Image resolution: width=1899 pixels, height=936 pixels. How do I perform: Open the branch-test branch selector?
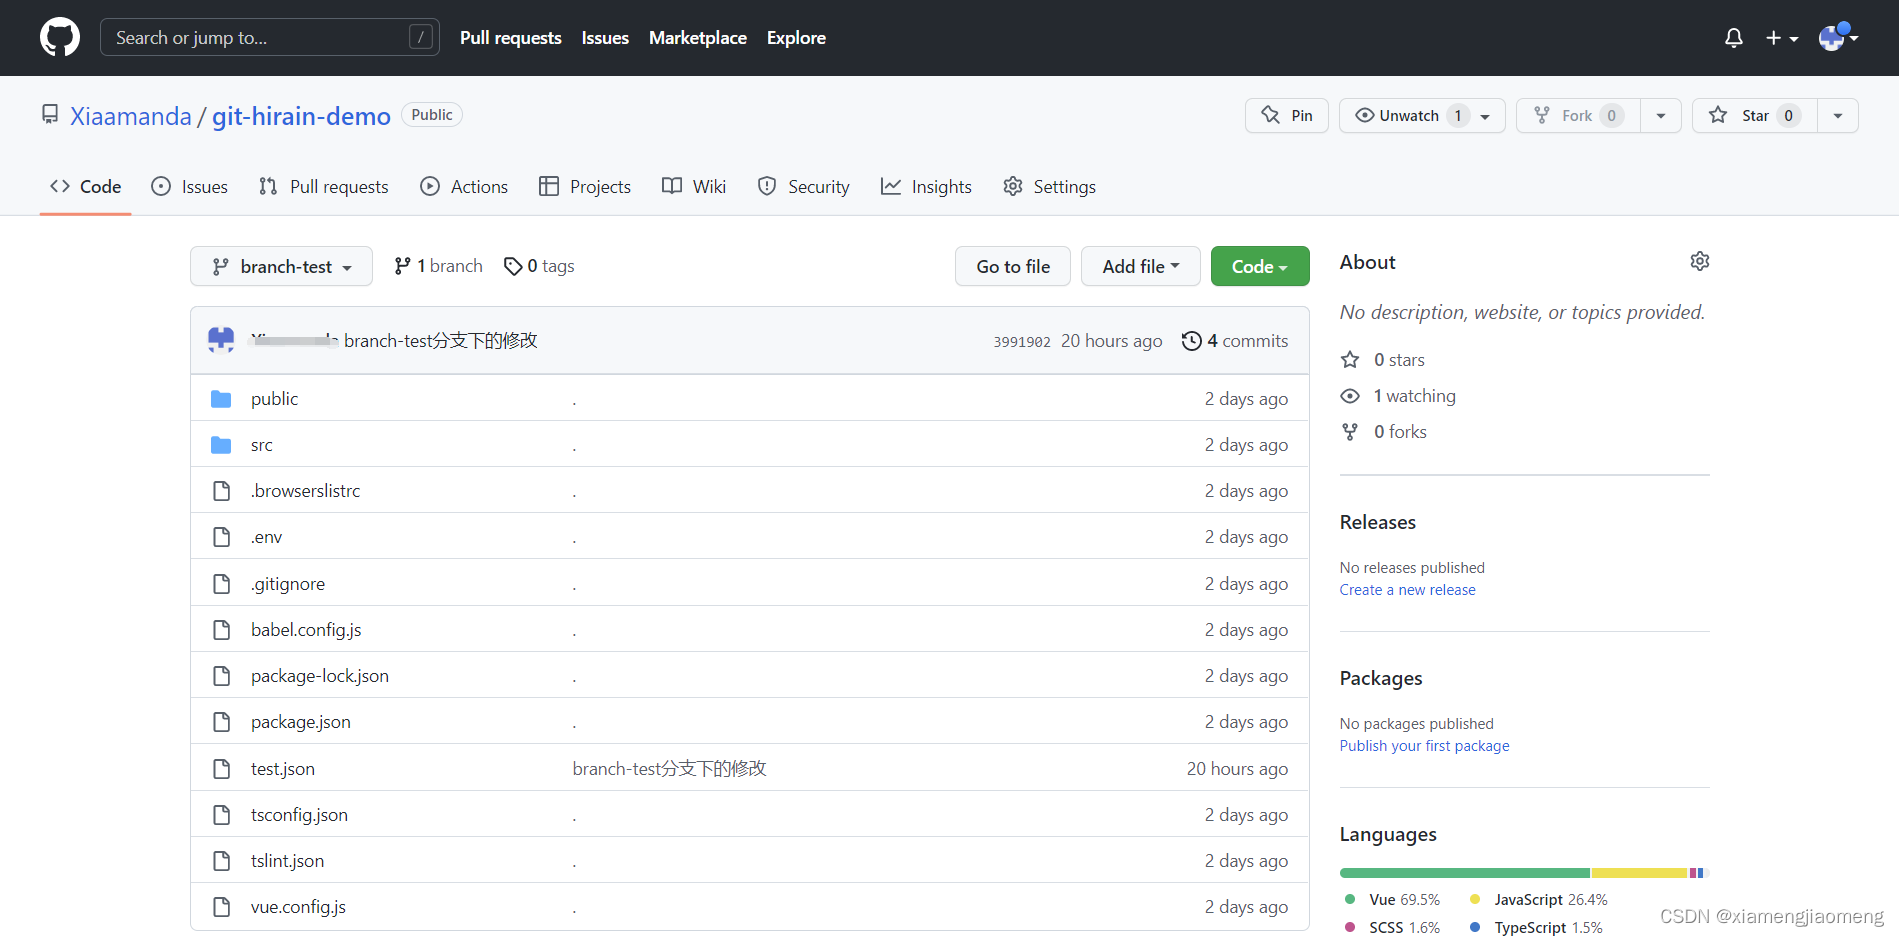click(281, 266)
